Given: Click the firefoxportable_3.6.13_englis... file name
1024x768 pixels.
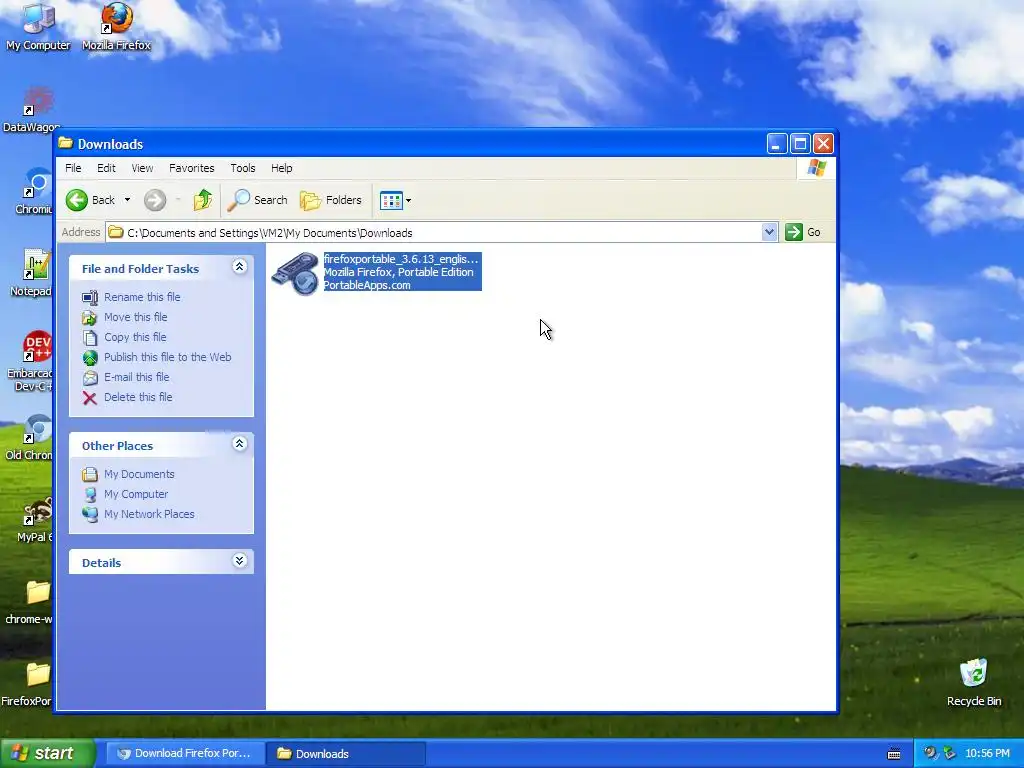Looking at the screenshot, I should [x=402, y=259].
